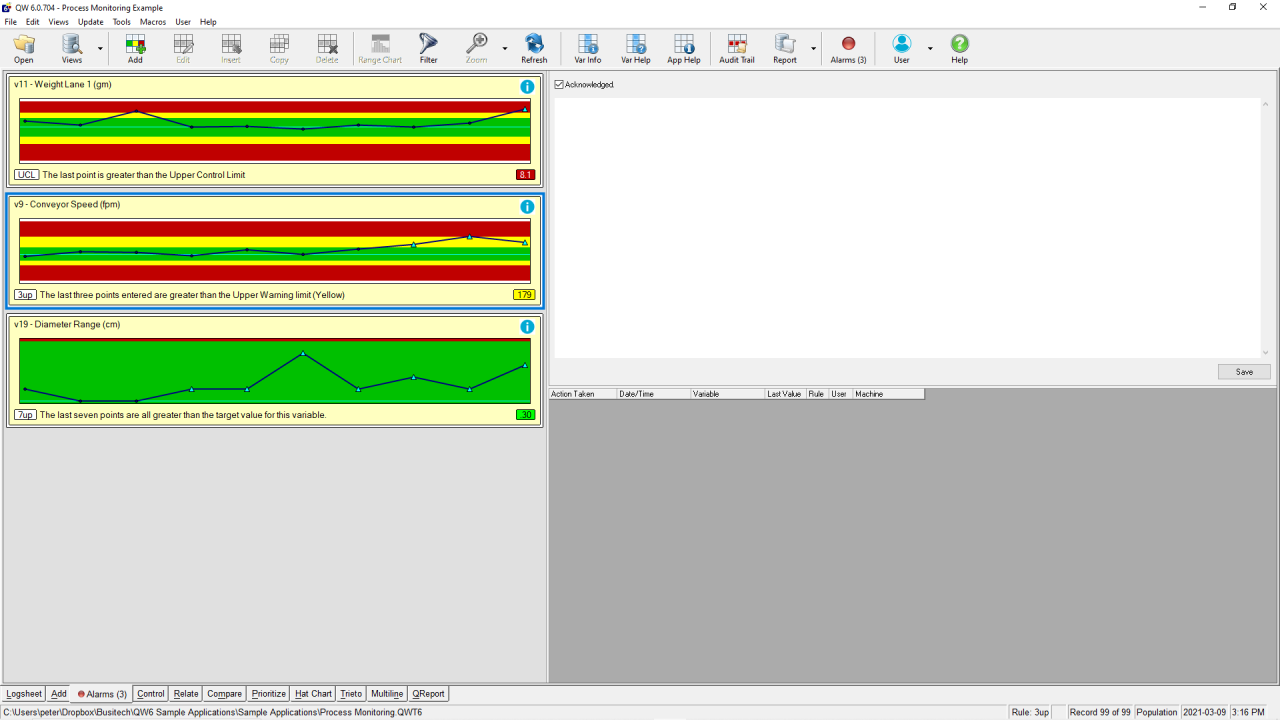Open Var Help in the toolbar

[x=636, y=48]
